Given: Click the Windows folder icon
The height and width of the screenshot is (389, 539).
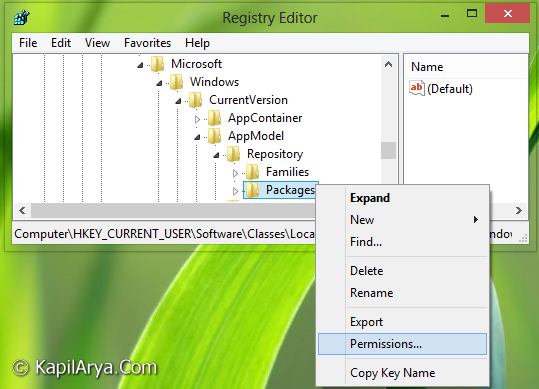Looking at the screenshot, I should [177, 82].
